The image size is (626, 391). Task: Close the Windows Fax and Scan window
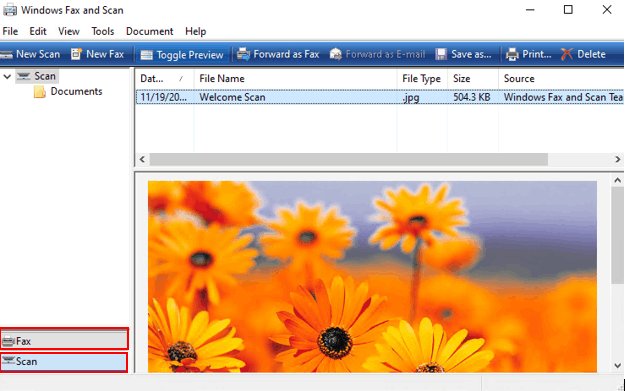click(607, 10)
